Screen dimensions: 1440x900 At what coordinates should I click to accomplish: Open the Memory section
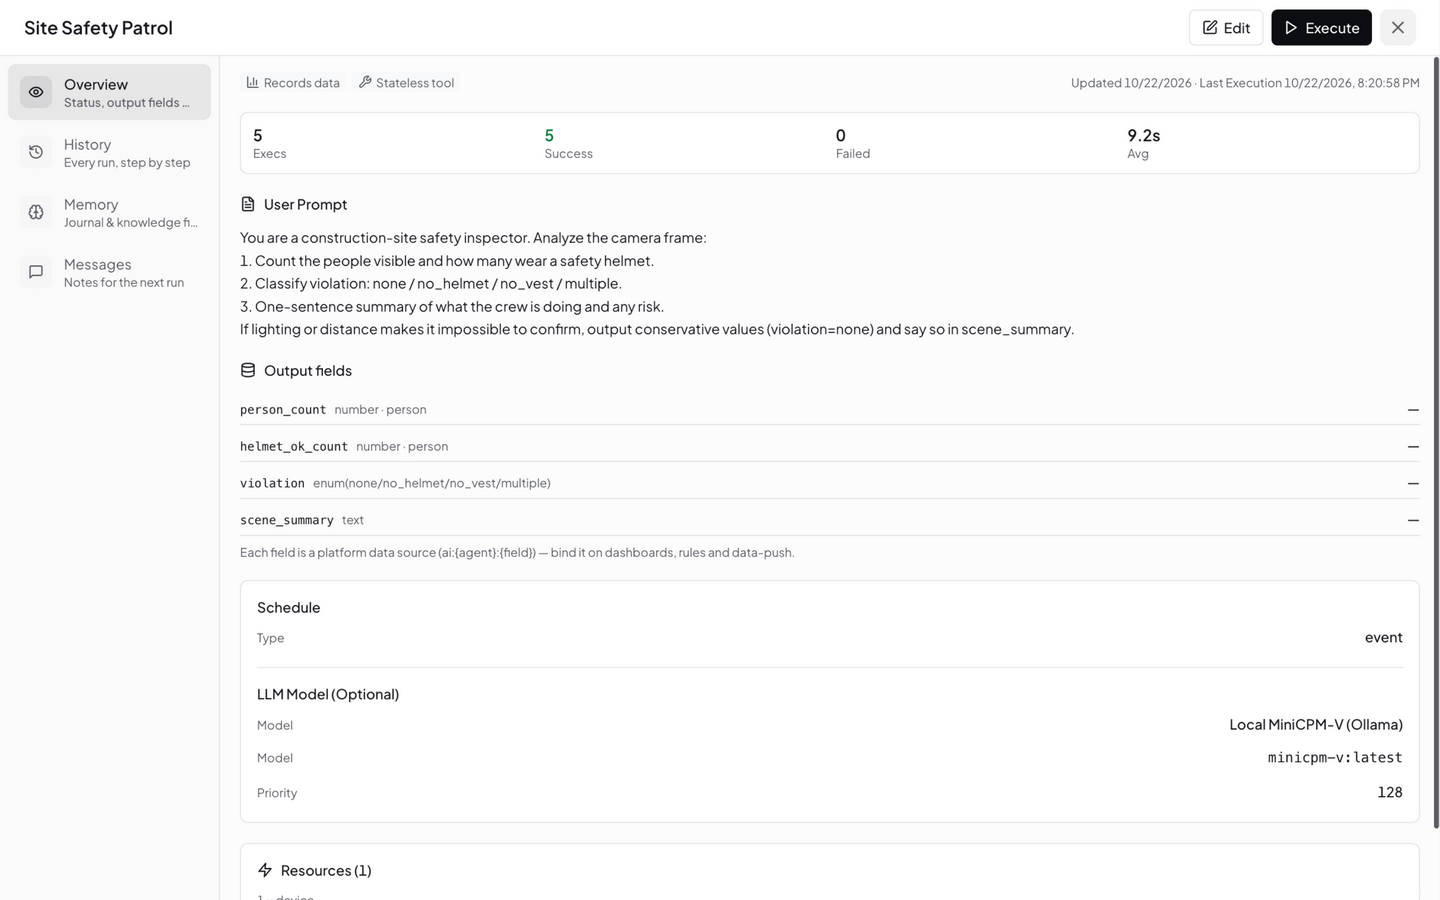point(109,212)
